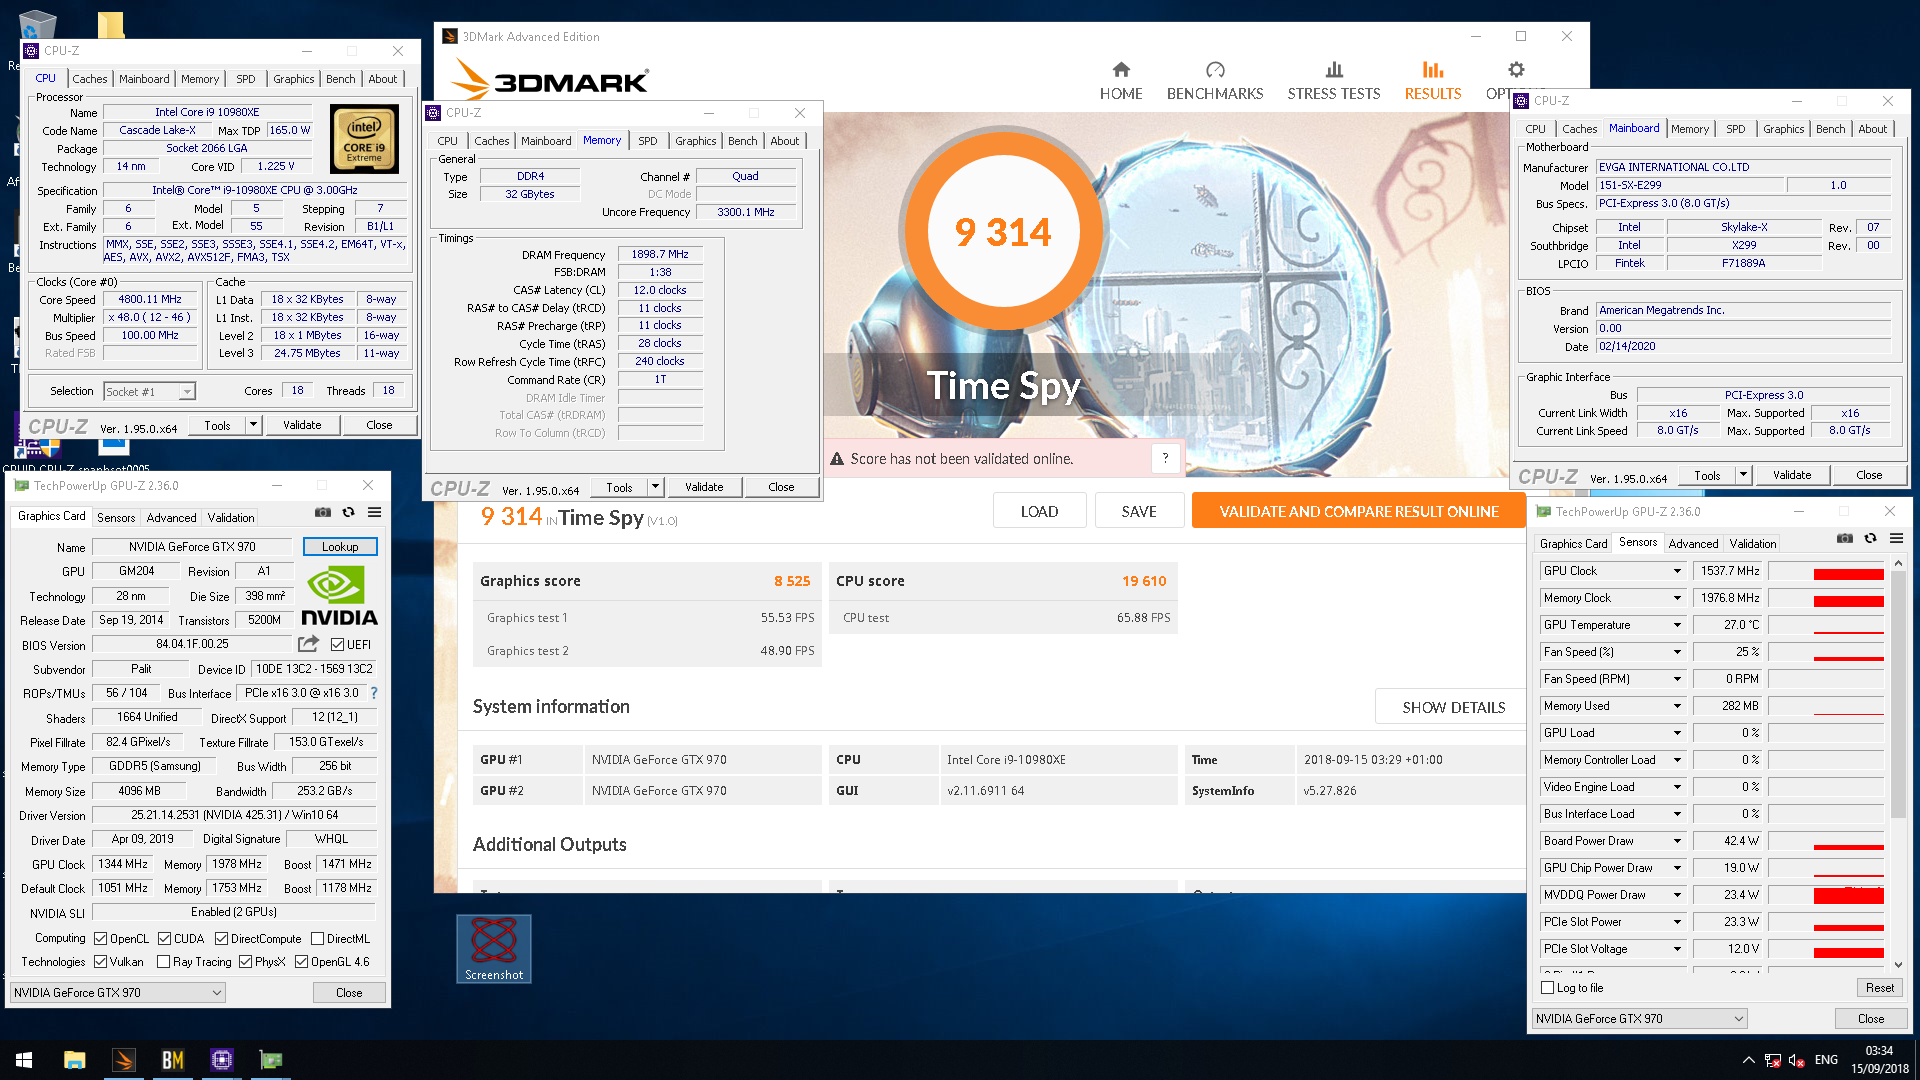Open the GPU Clock sensor dropdown
This screenshot has width=1920, height=1080.
[x=1677, y=571]
